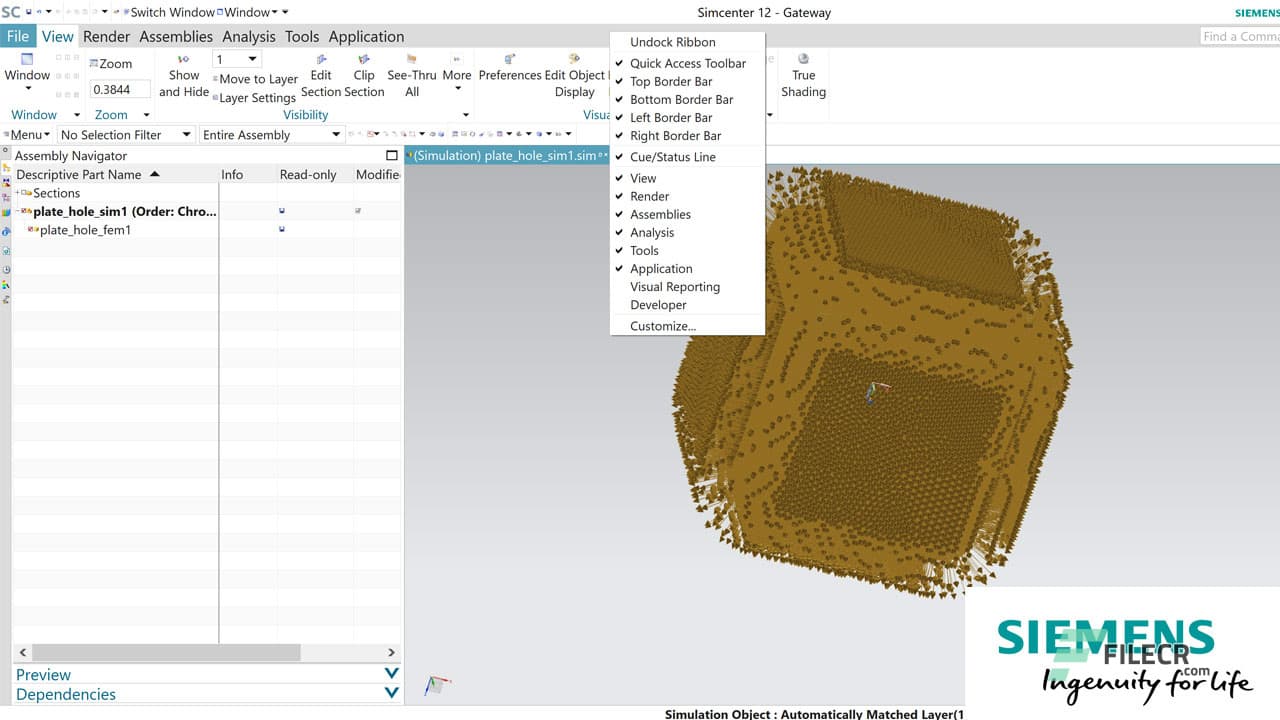The height and width of the screenshot is (720, 1280).
Task: Activate the Clip Section tool
Action: point(363,78)
